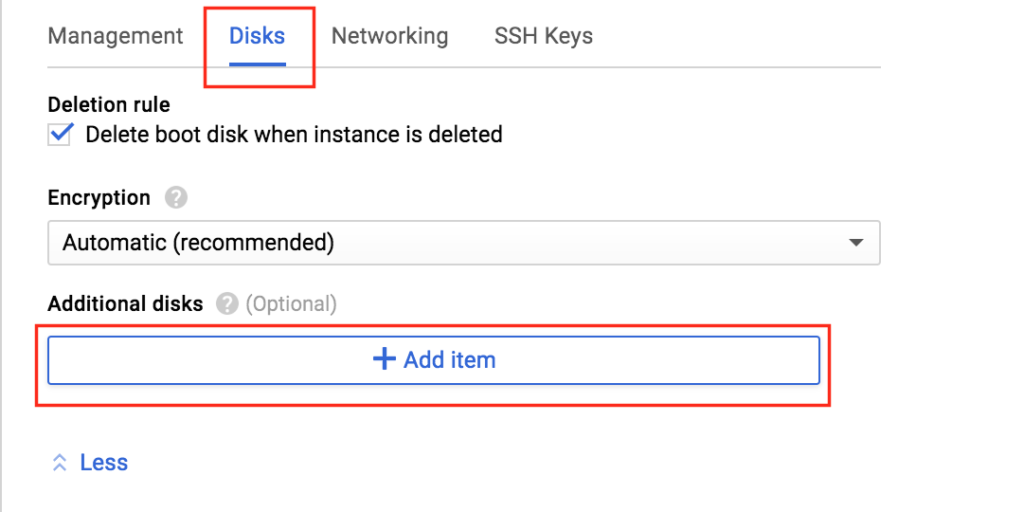Image resolution: width=1024 pixels, height=512 pixels.
Task: Click the help icon next to Additional disks
Action: pyautogui.click(x=227, y=304)
